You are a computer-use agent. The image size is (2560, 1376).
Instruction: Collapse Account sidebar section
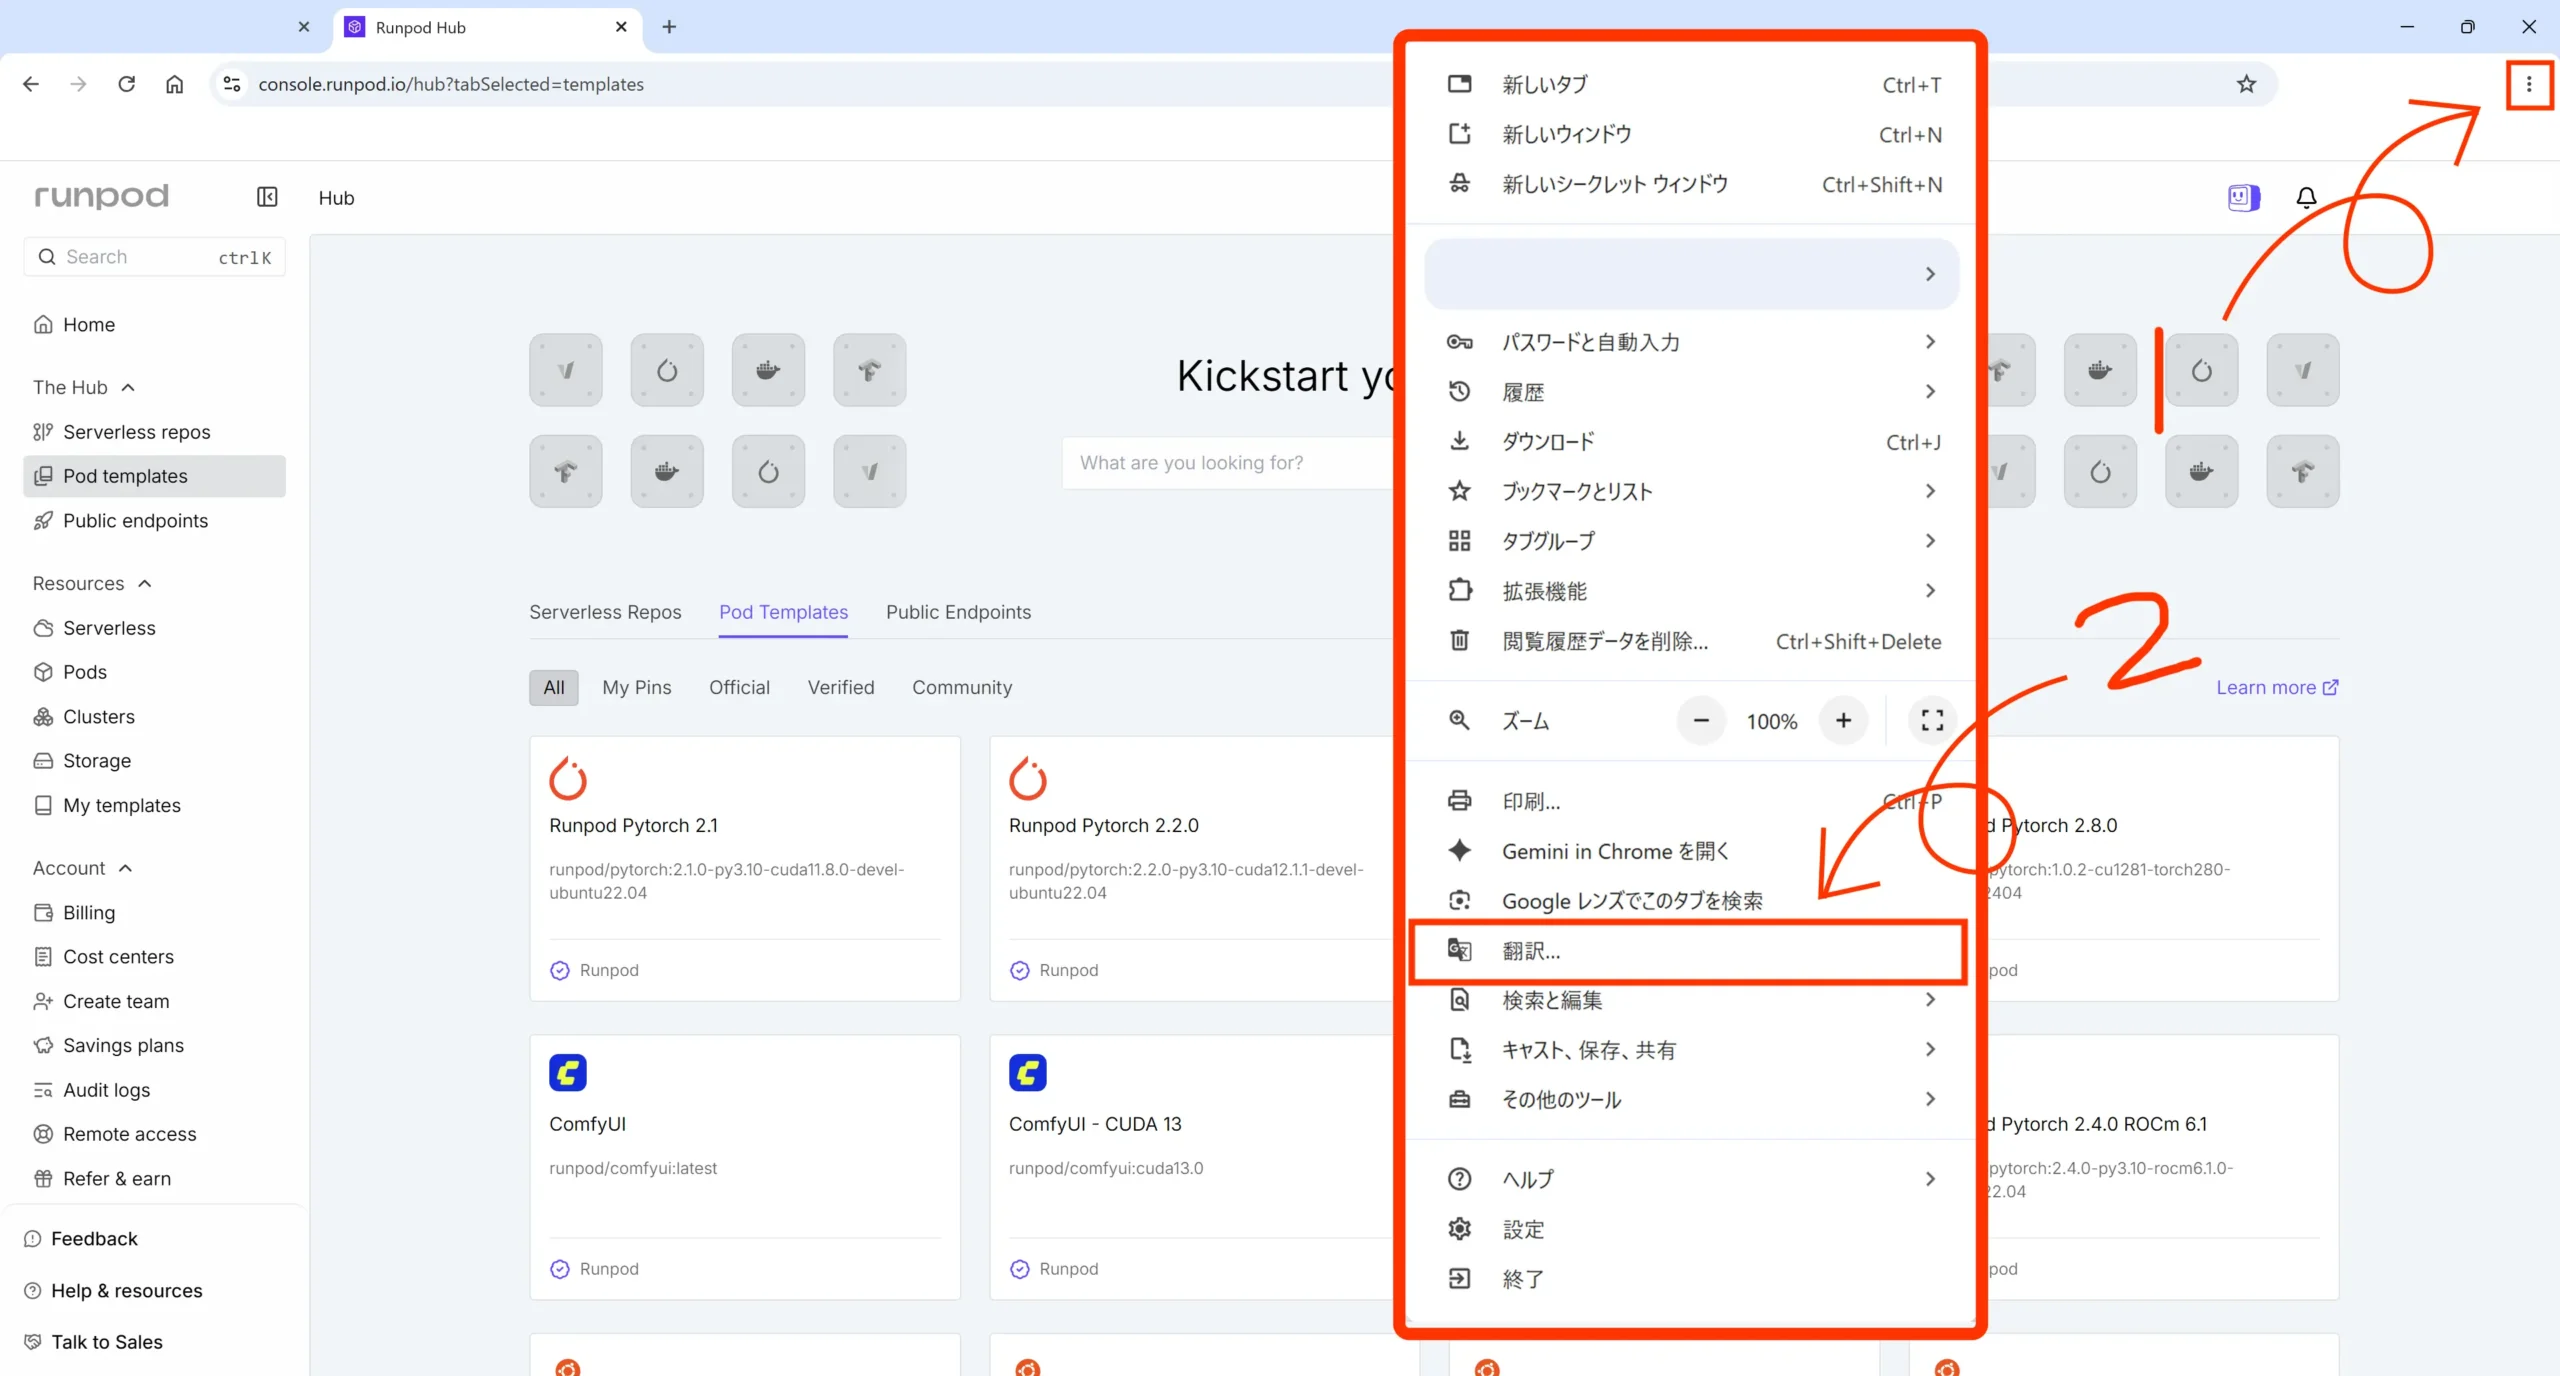tap(83, 868)
